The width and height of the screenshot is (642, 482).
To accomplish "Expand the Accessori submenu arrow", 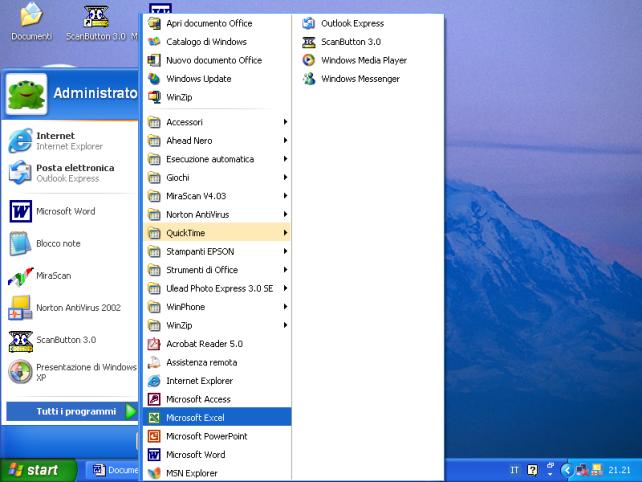I will click(285, 122).
